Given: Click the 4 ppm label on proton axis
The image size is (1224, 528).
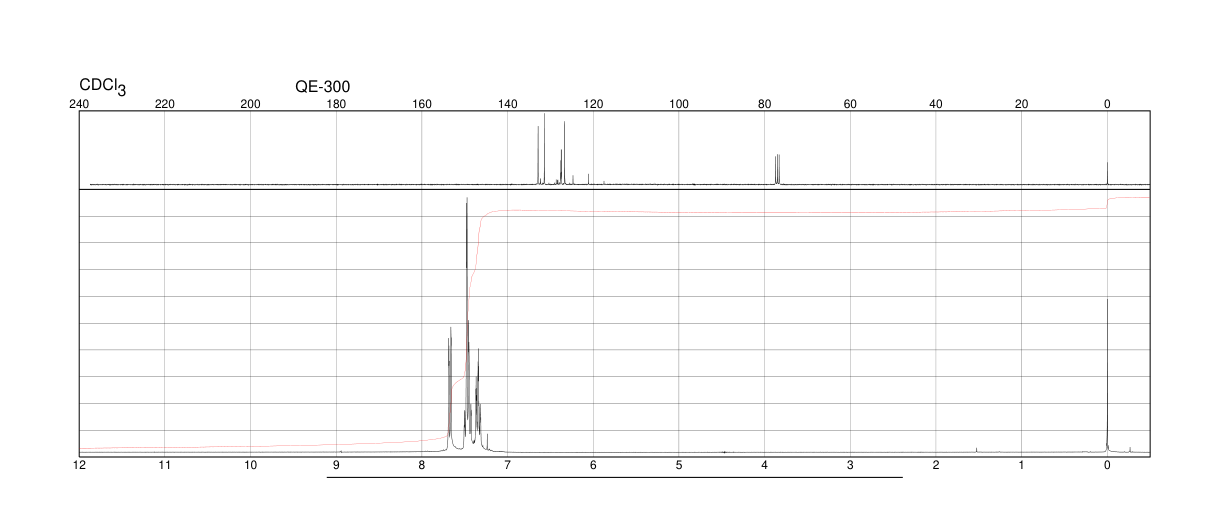Looking at the screenshot, I should click(x=765, y=465).
